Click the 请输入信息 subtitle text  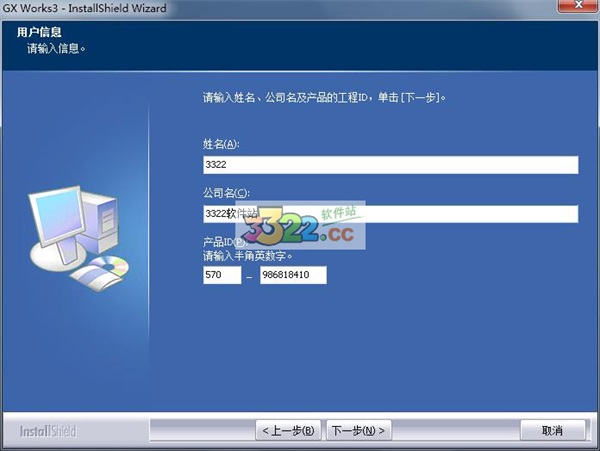click(x=56, y=49)
